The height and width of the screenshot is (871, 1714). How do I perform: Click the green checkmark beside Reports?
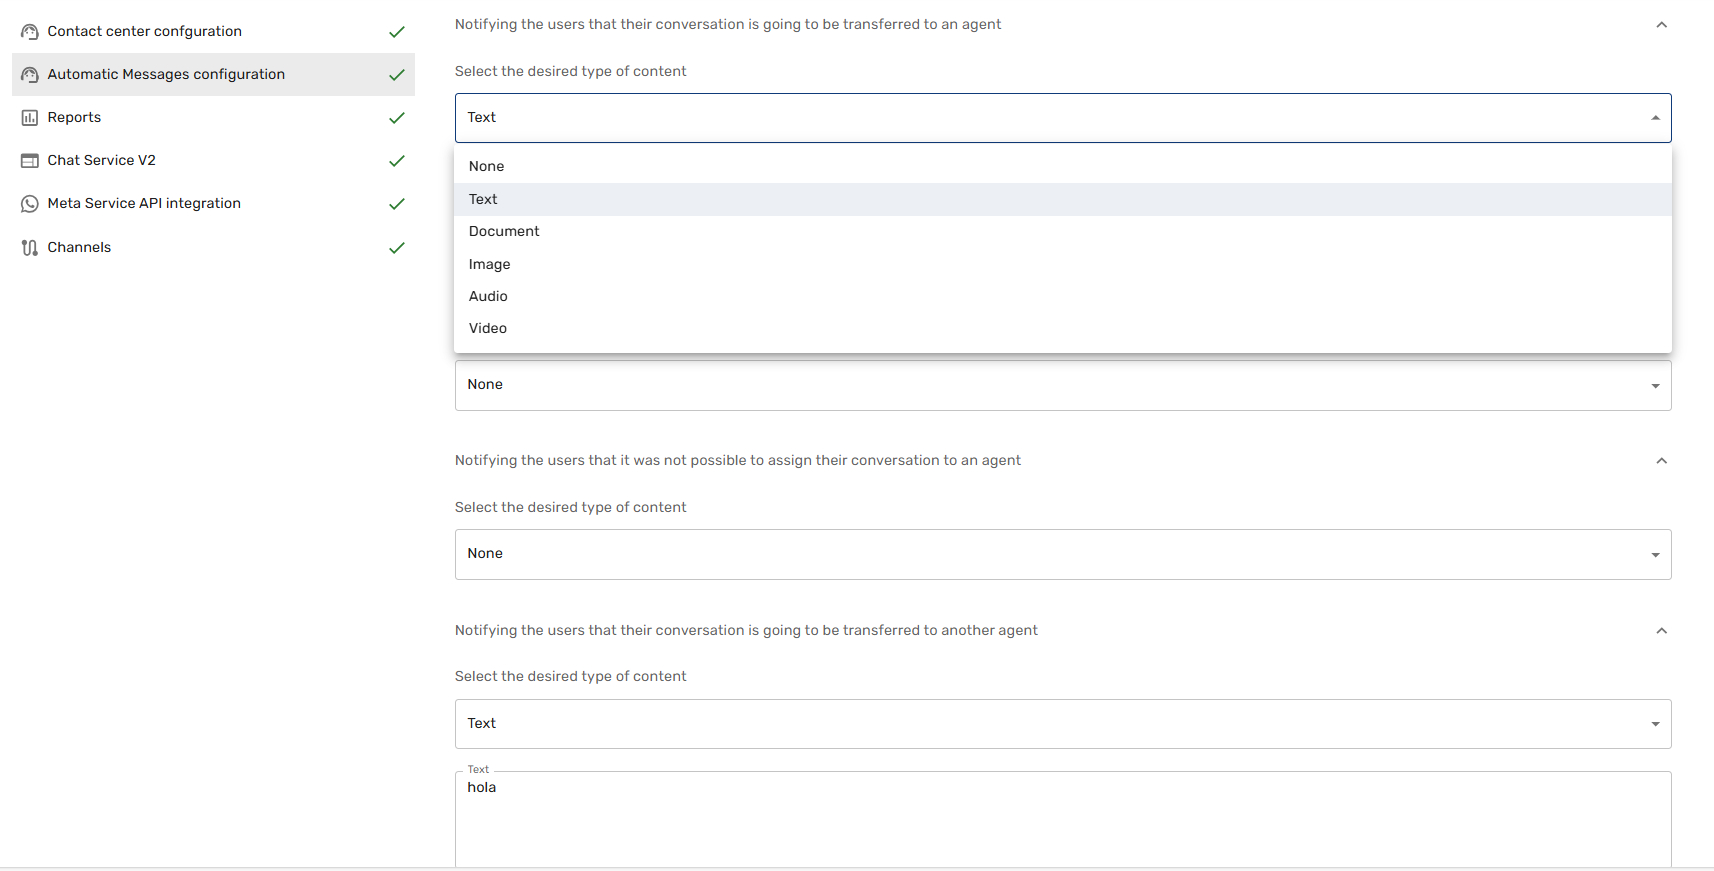pos(397,118)
